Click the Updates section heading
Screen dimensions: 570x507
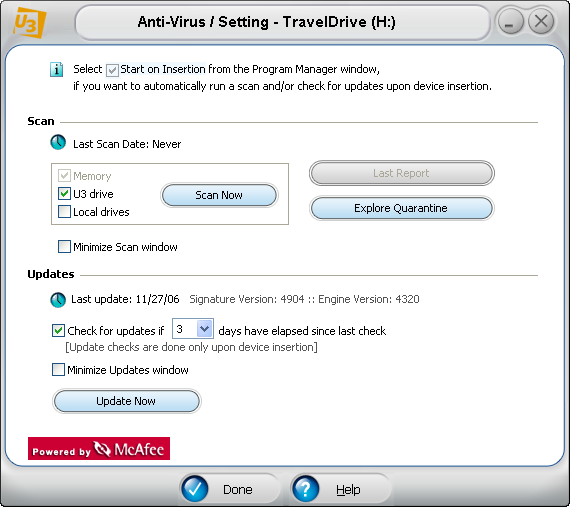[51, 274]
